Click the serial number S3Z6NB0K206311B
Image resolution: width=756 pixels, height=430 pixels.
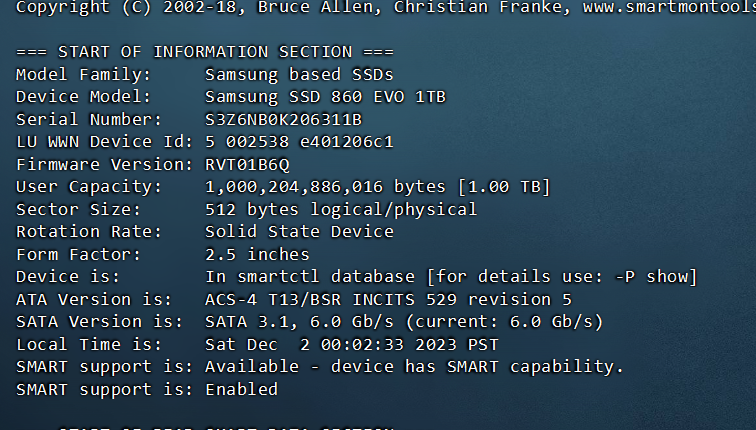(x=283, y=120)
